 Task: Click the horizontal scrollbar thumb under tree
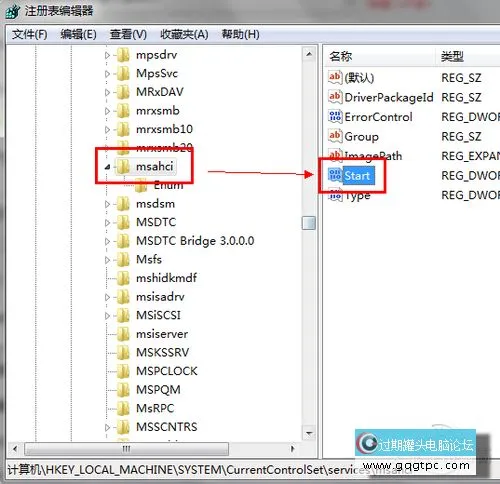[127, 449]
